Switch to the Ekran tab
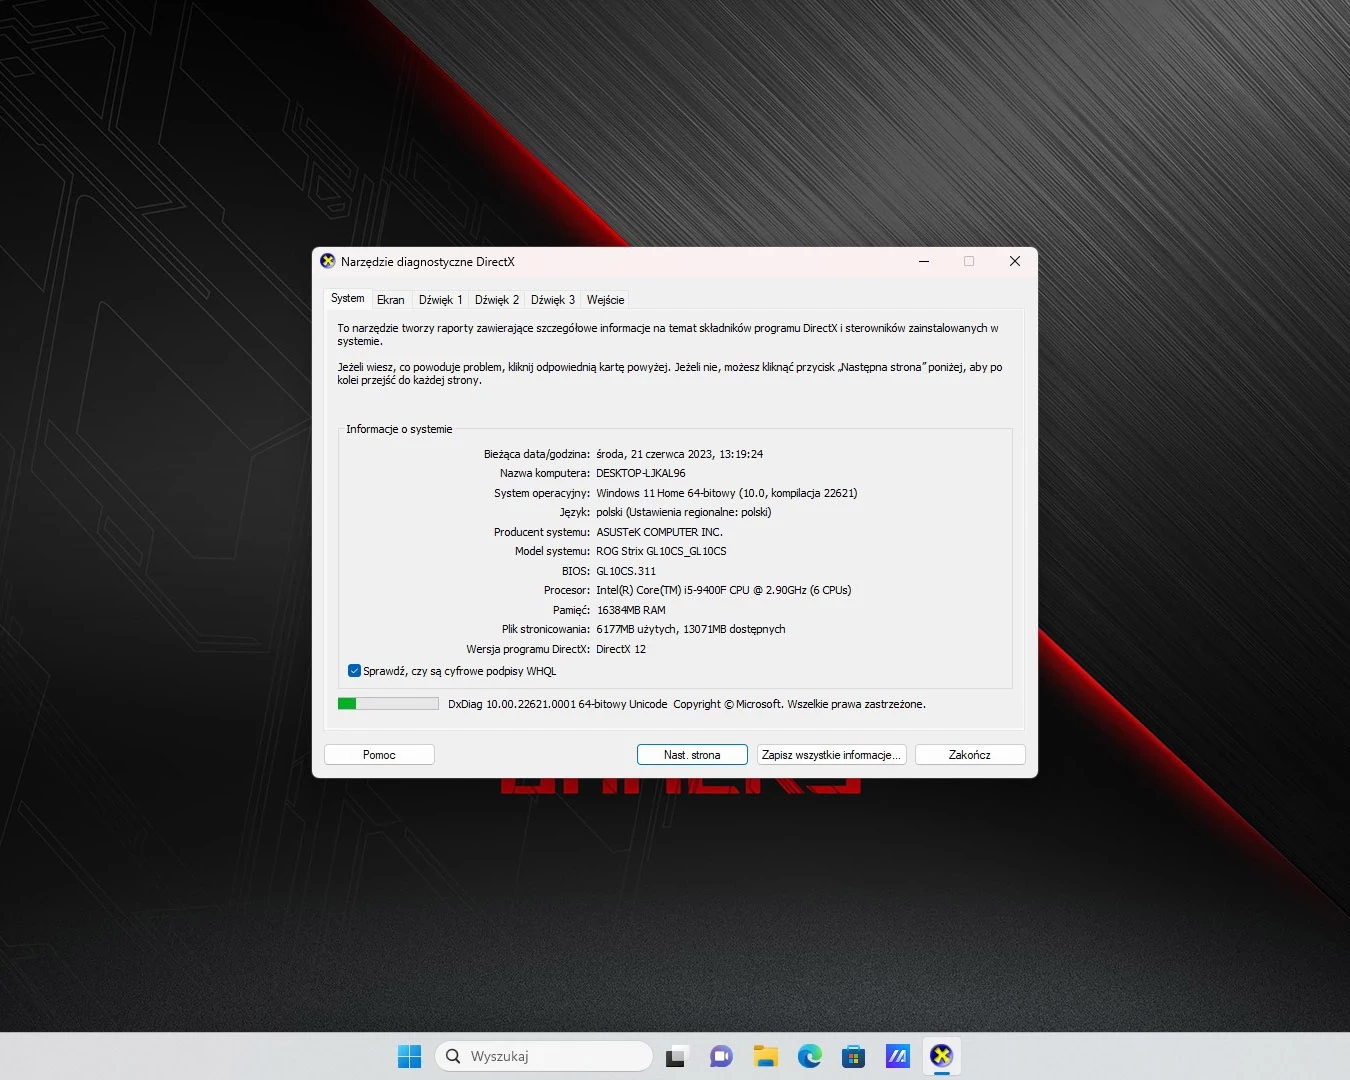Image resolution: width=1350 pixels, height=1080 pixels. pos(391,300)
